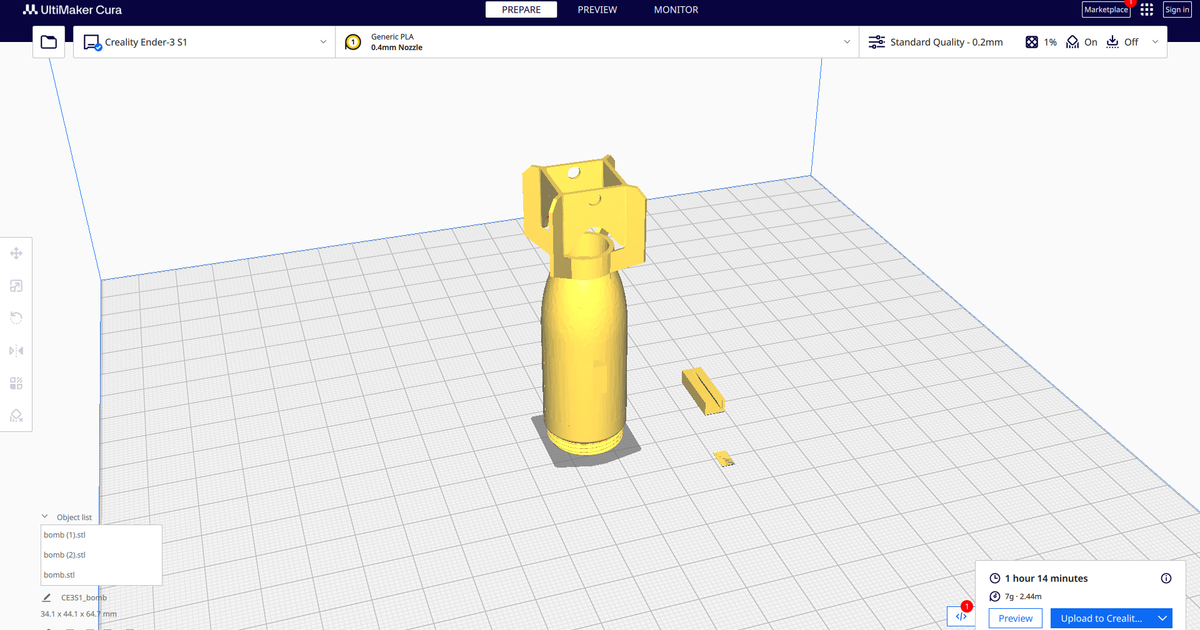Switch to the PREVIEW tab

tap(597, 10)
